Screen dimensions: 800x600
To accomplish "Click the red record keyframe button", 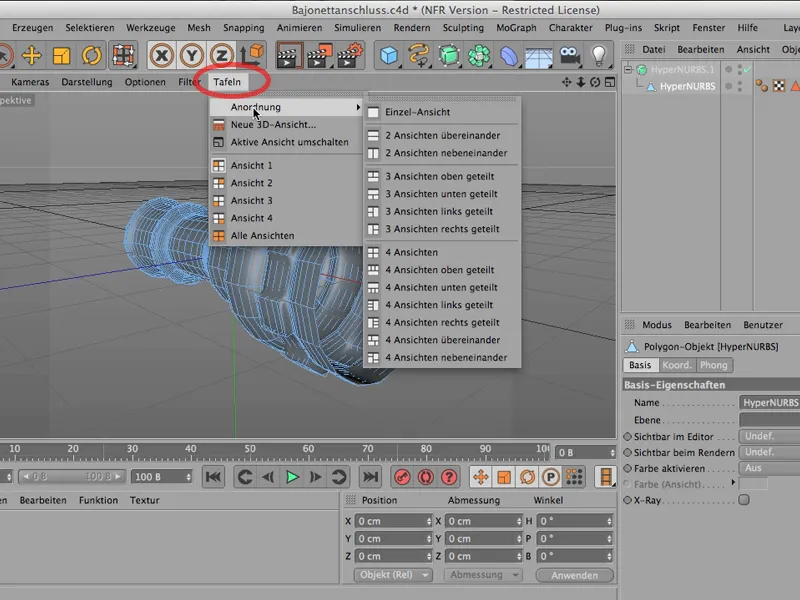I will point(402,477).
